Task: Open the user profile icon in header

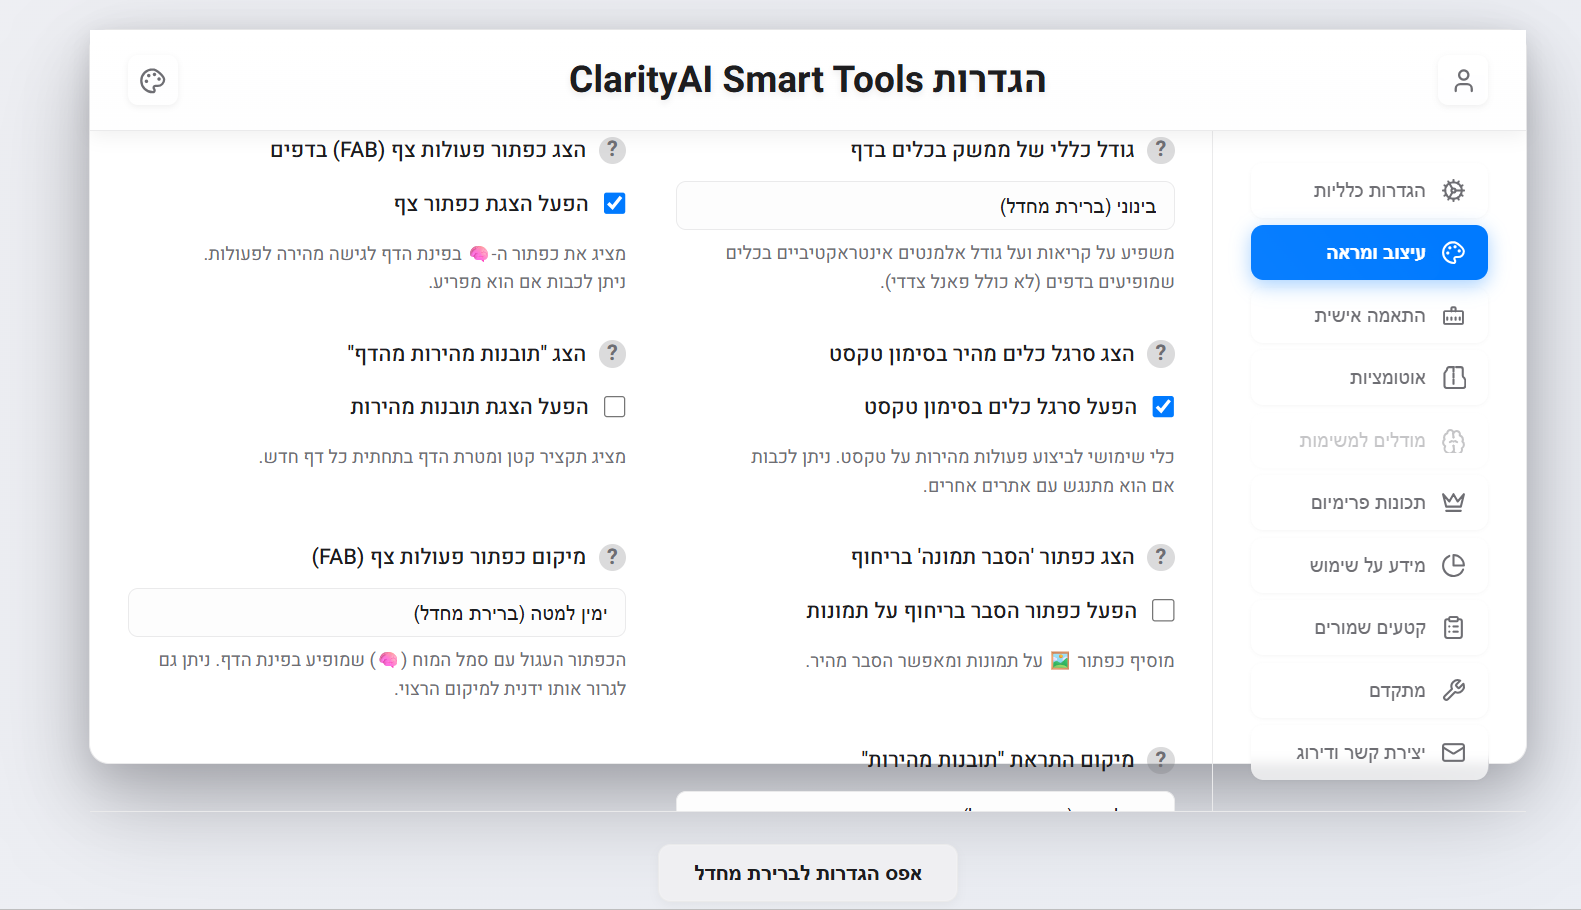Action: [x=1463, y=81]
